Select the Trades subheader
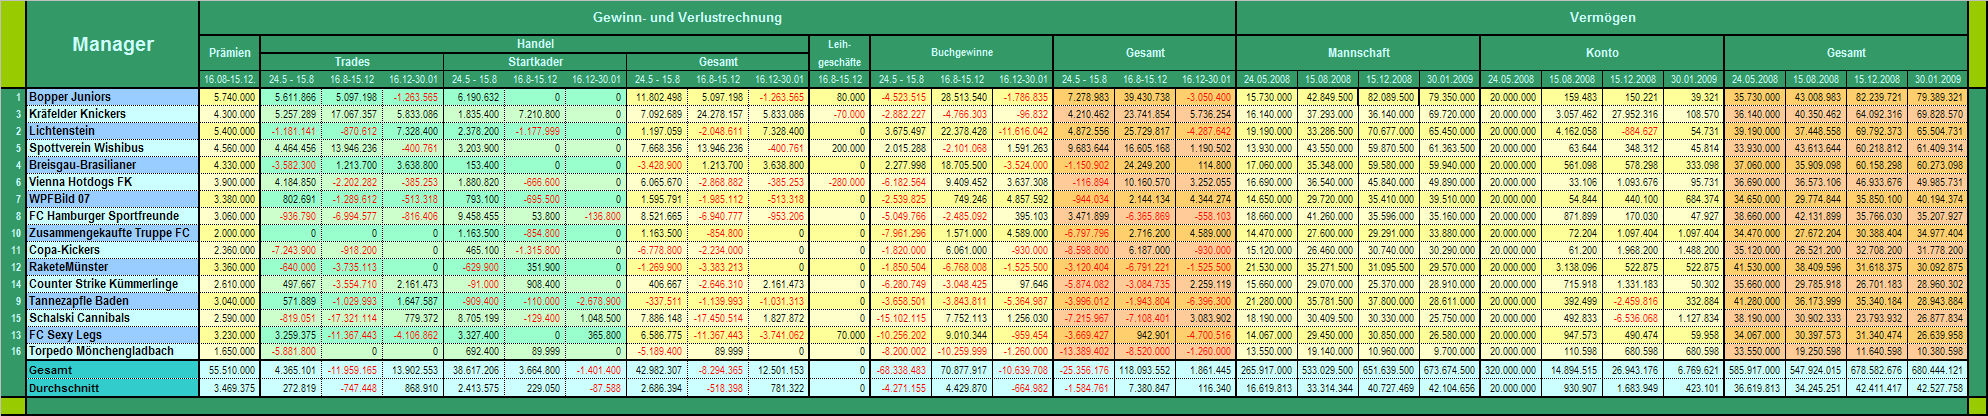 (352, 62)
